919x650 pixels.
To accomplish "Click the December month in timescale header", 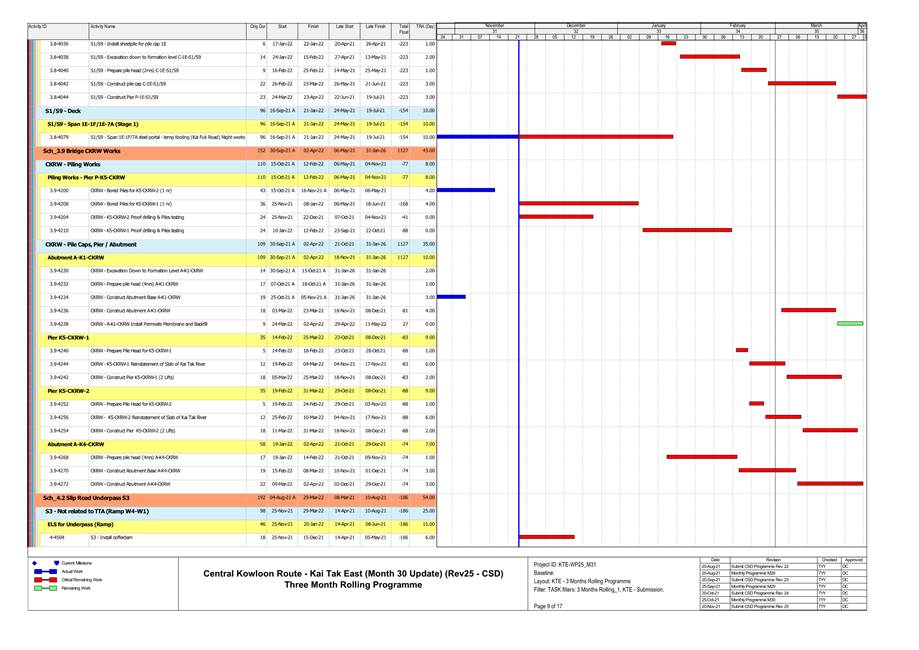I will tap(576, 24).
